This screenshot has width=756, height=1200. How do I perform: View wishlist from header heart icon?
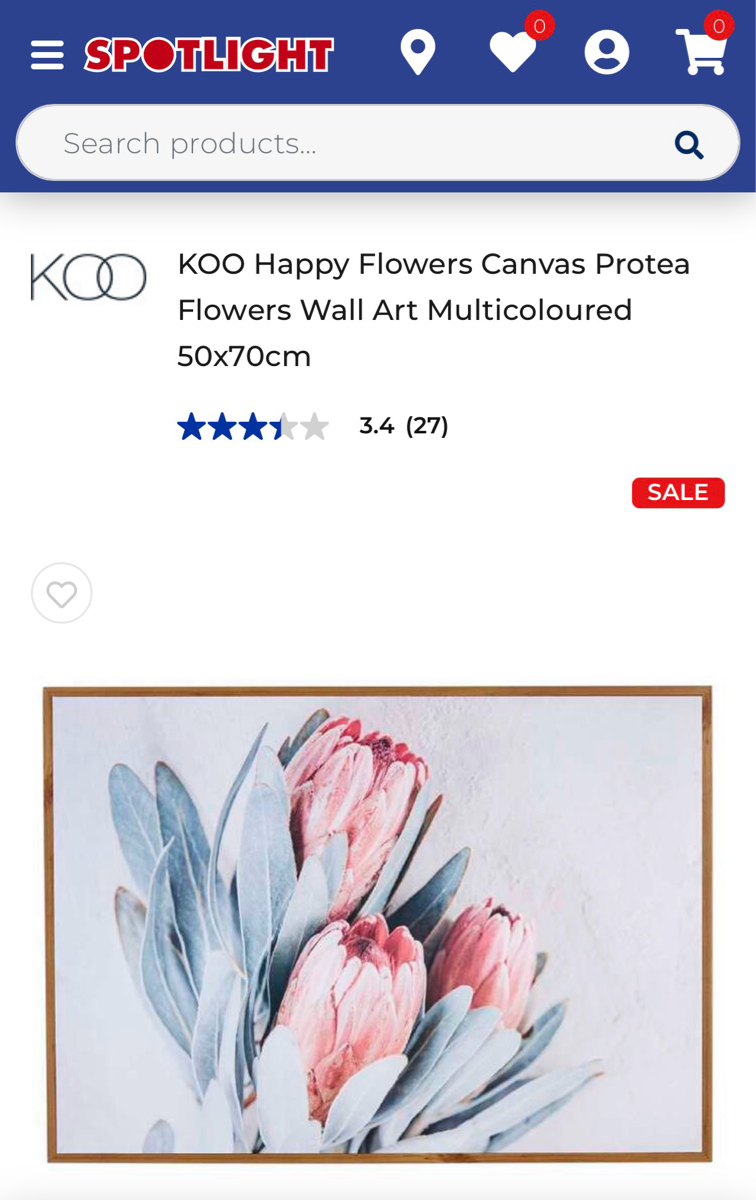512,53
